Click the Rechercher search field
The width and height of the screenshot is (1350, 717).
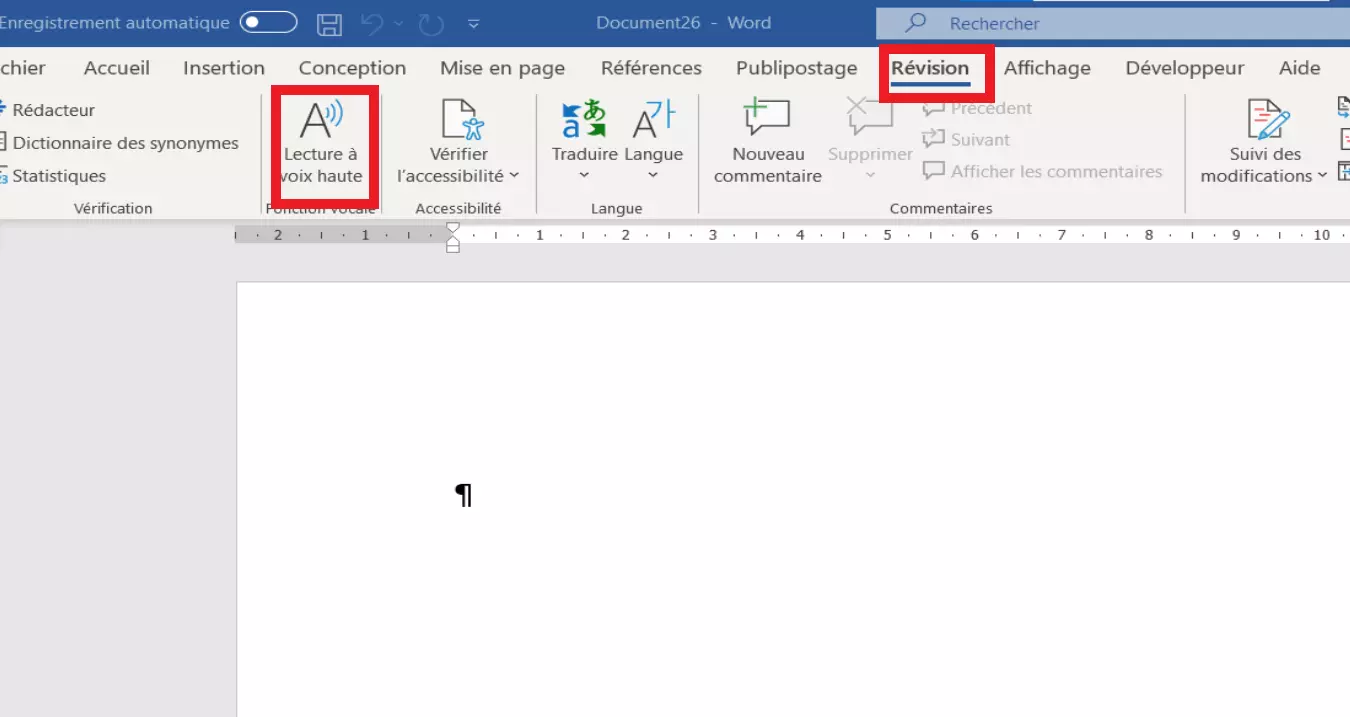tap(1113, 23)
